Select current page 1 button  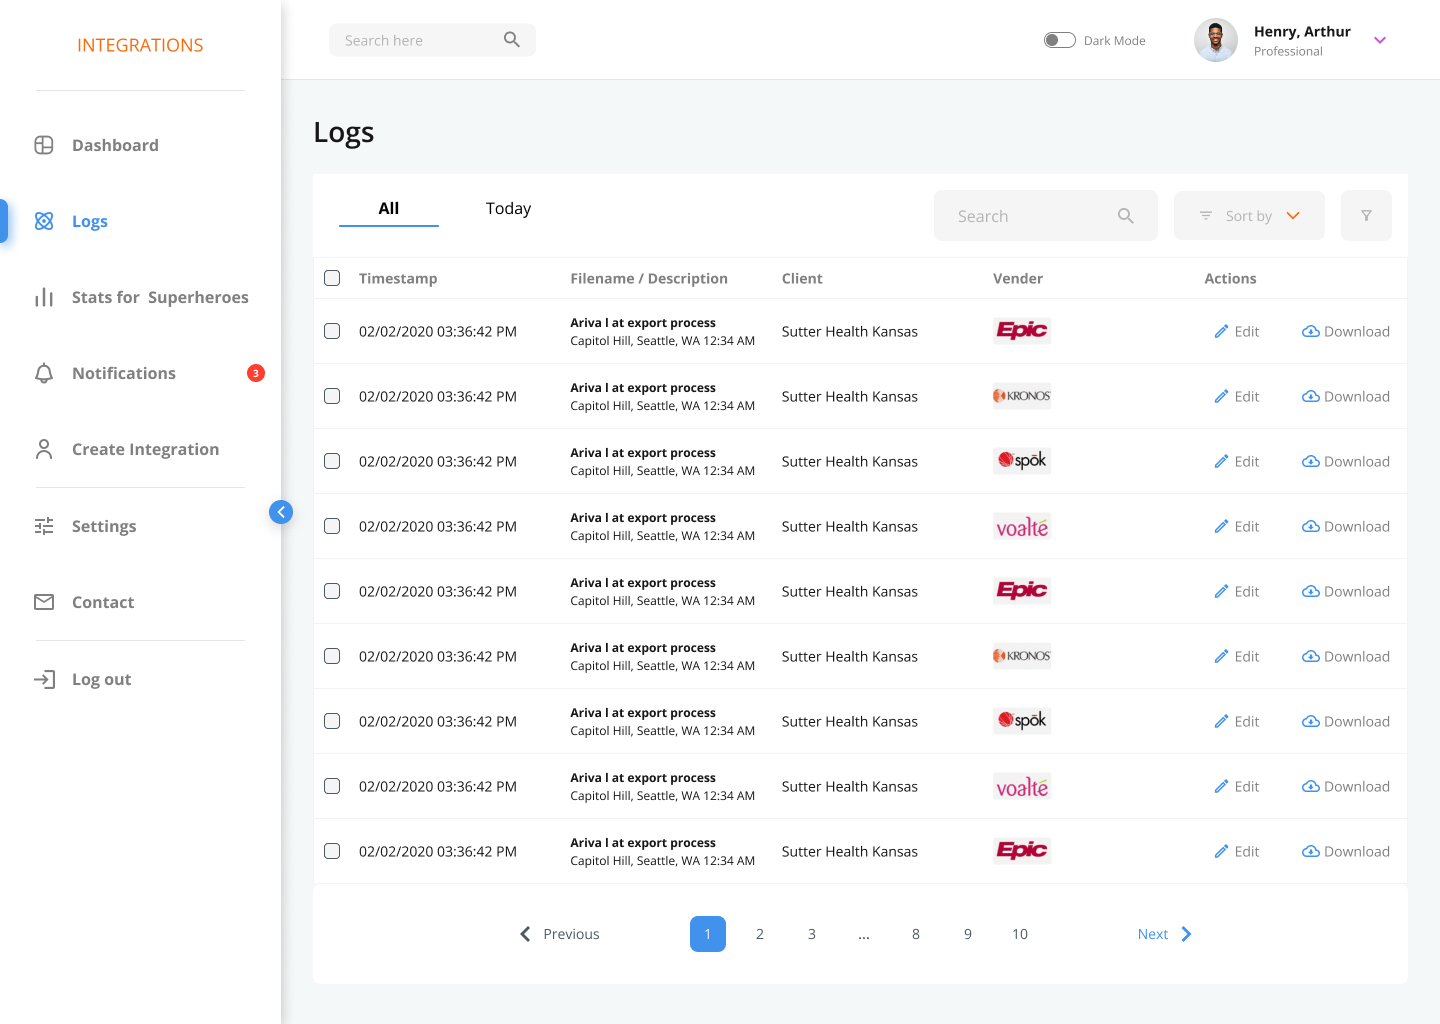(708, 934)
